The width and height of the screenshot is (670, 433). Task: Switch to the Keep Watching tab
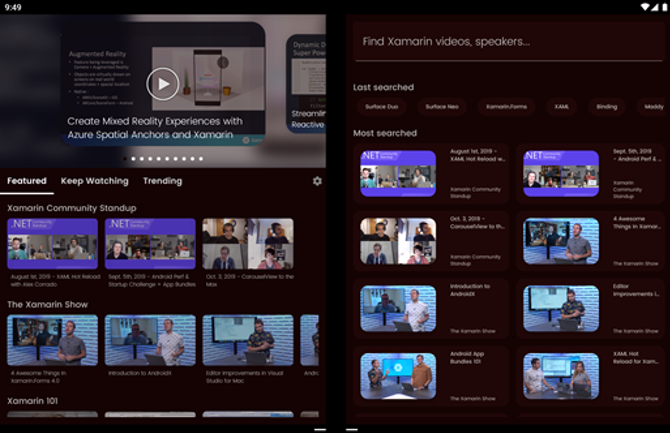(x=94, y=181)
